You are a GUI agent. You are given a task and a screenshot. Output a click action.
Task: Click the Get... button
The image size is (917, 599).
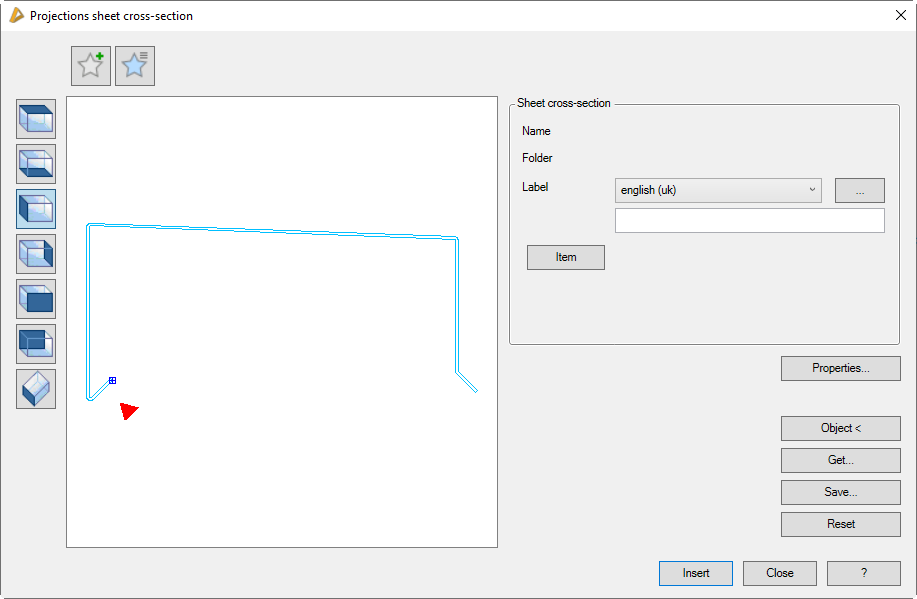[840, 460]
